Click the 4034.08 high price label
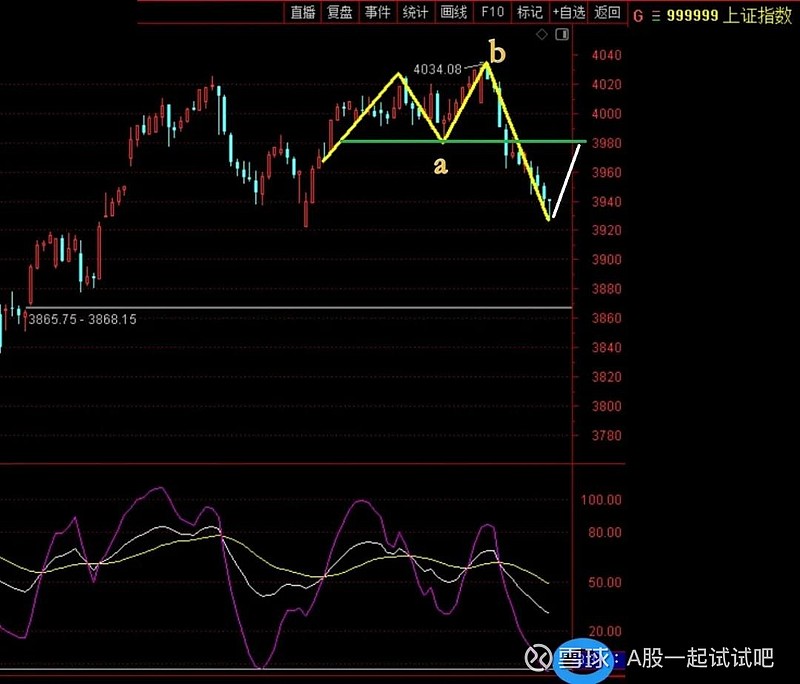Screen dimensions: 800x684 (x=437, y=69)
